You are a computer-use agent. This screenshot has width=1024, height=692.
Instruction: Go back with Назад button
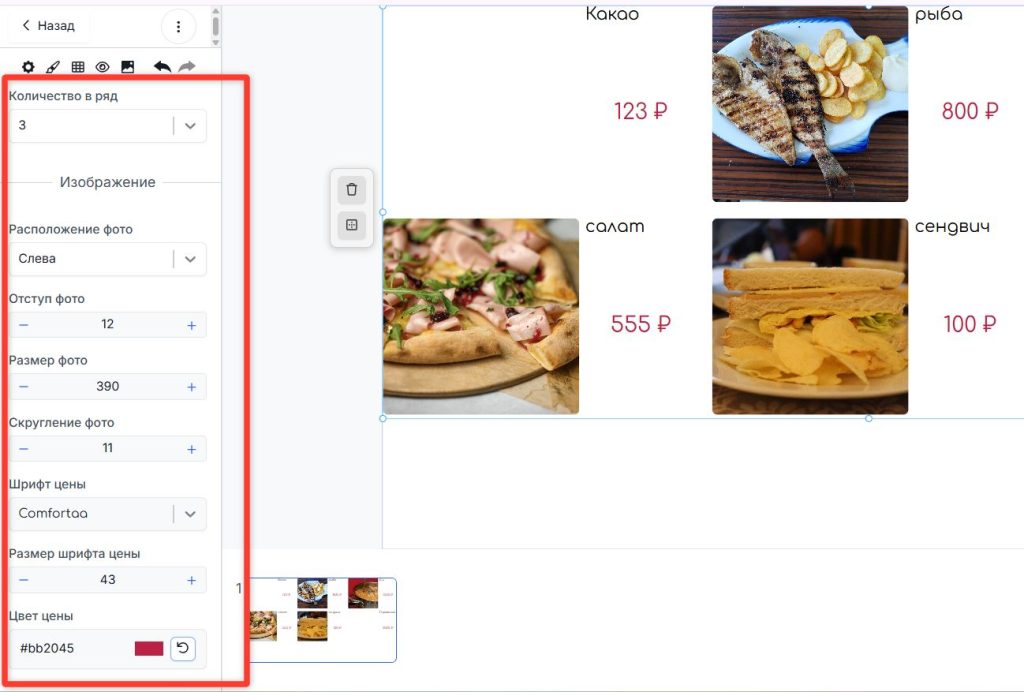click(x=48, y=25)
